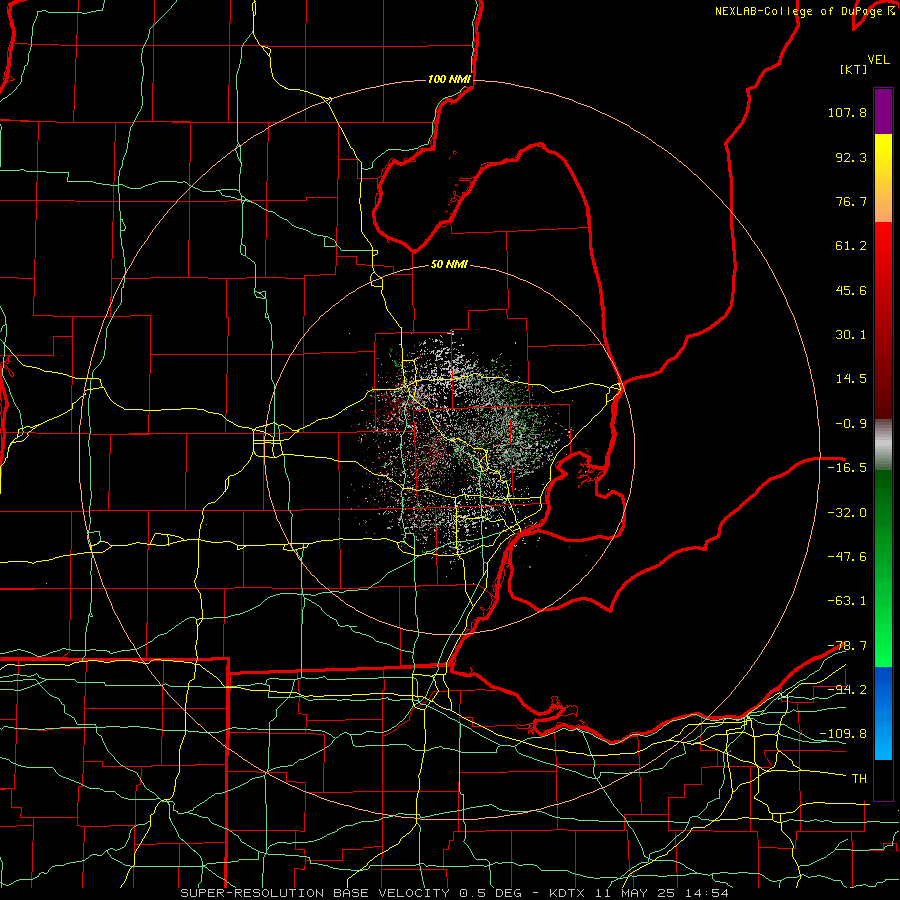Click the VEL legend title
This screenshot has width=900, height=900.
click(878, 60)
